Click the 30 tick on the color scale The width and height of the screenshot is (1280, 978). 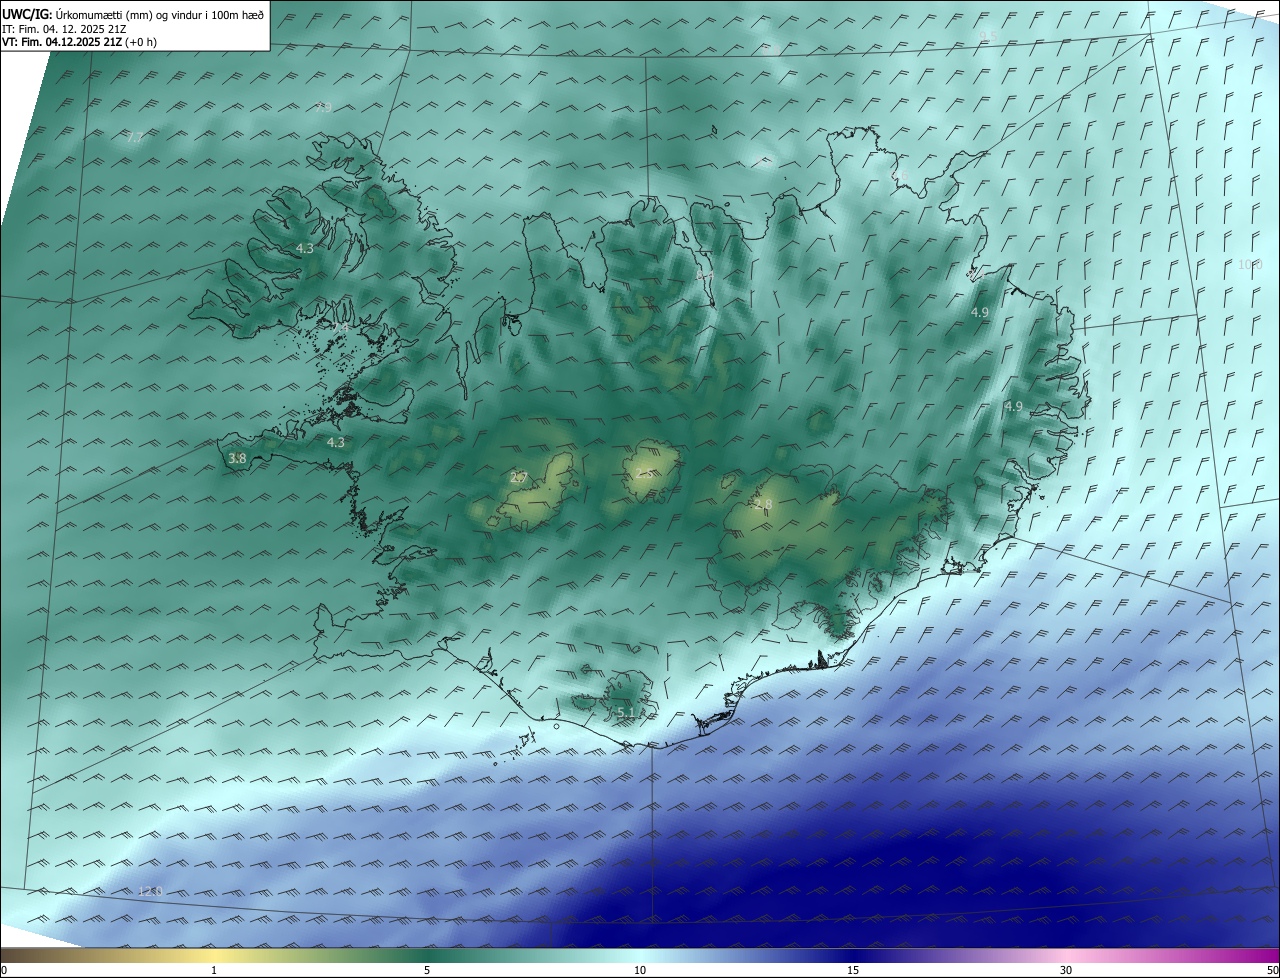(1066, 970)
